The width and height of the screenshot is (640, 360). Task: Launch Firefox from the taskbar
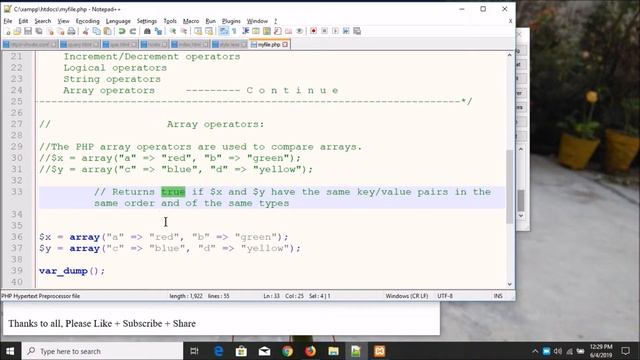click(310, 351)
